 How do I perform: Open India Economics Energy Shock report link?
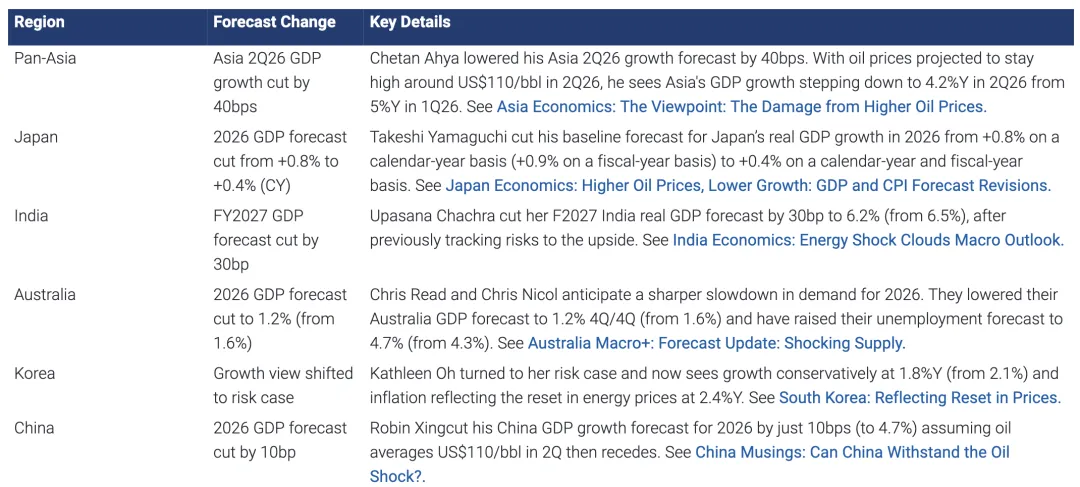click(x=868, y=240)
